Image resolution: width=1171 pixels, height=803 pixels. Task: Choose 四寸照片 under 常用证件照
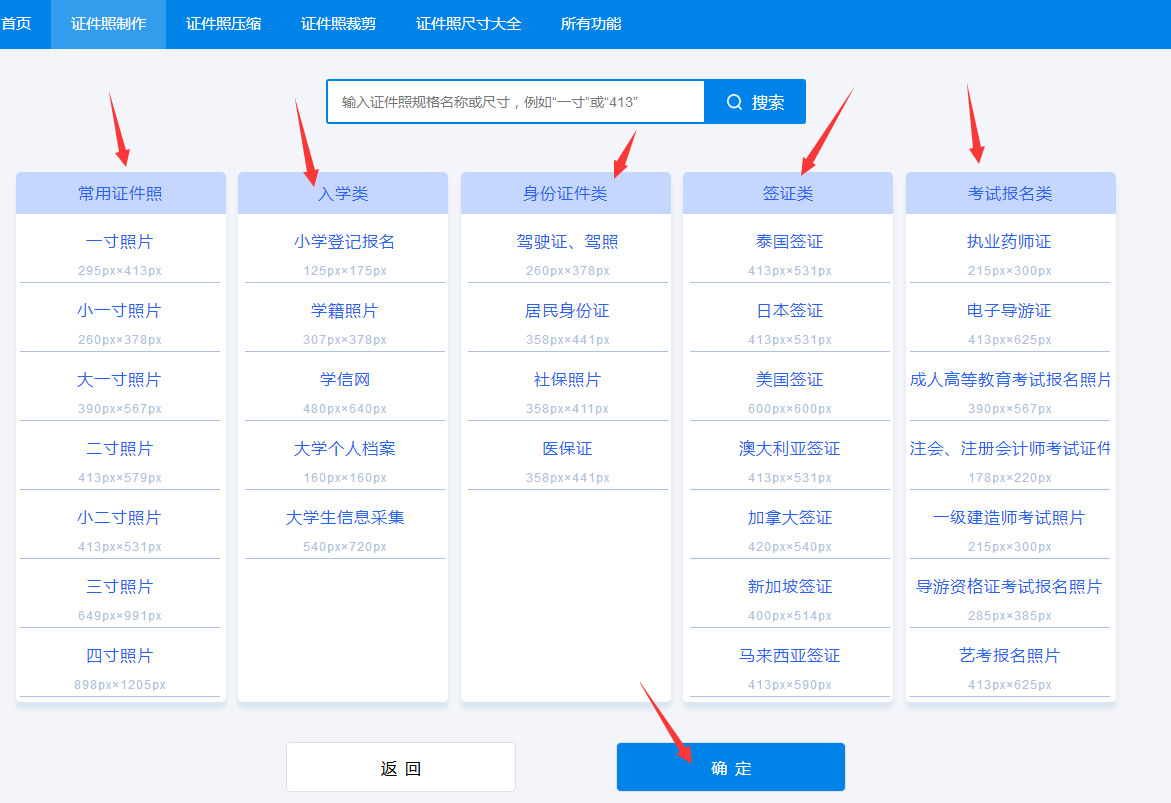[x=120, y=656]
